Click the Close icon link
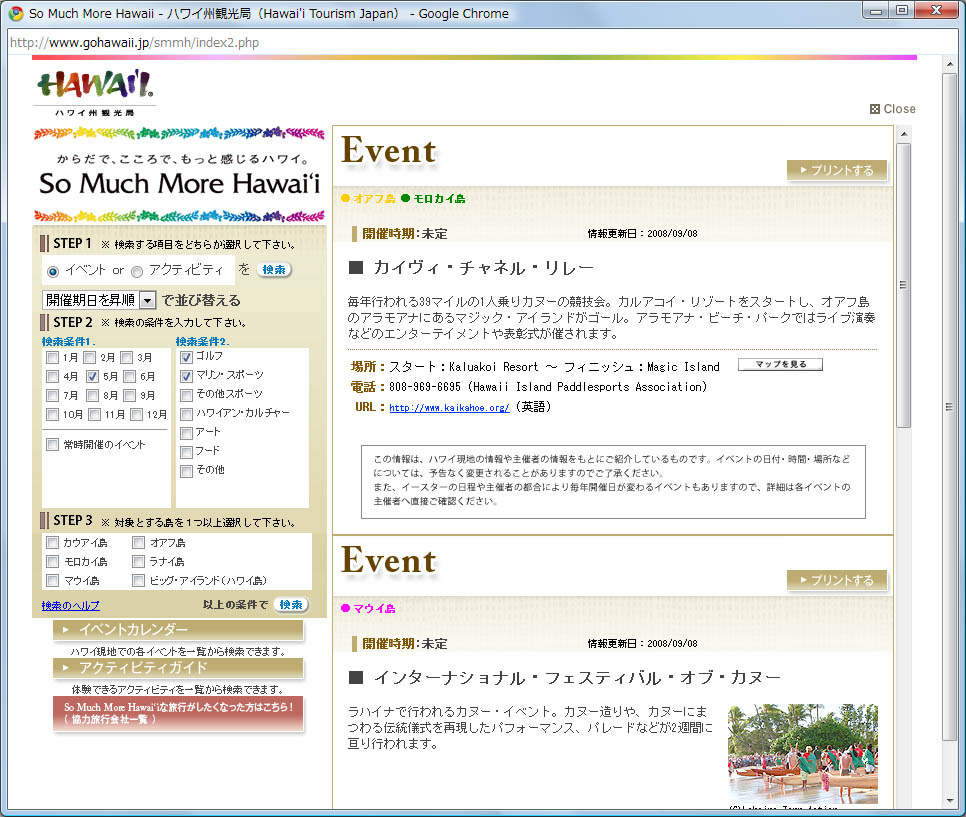 coord(892,109)
